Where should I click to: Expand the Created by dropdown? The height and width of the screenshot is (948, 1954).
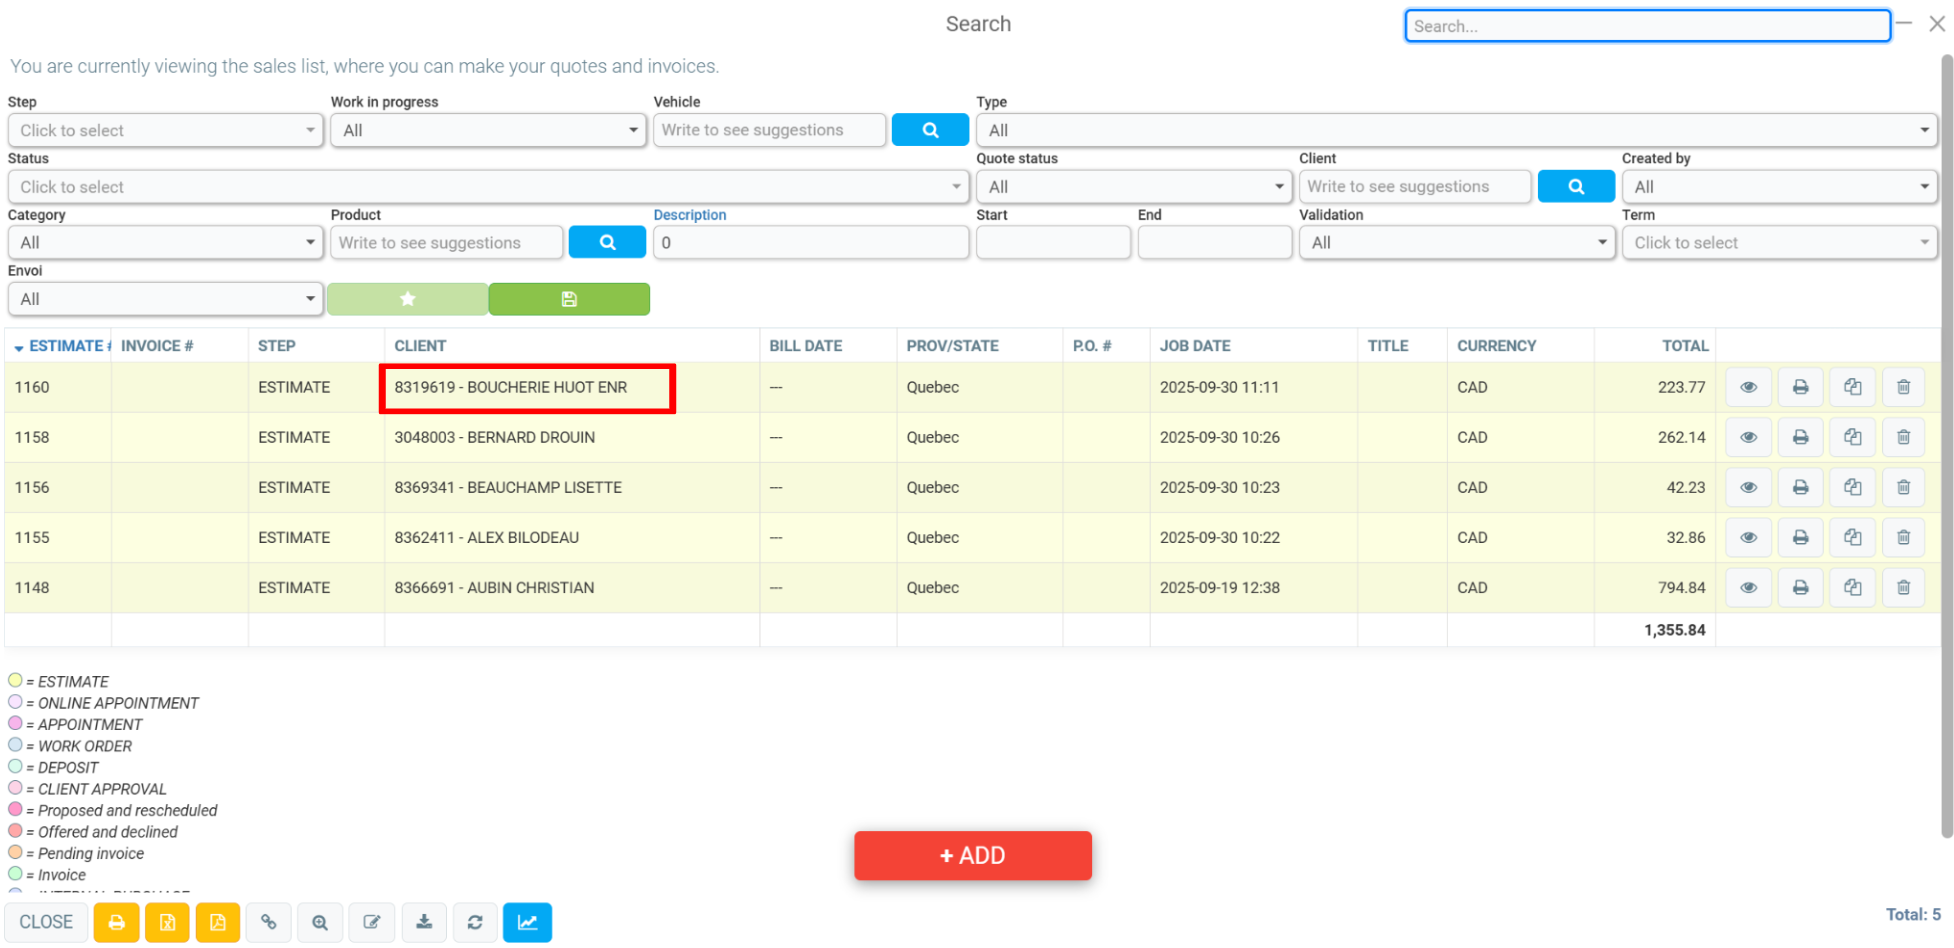pos(1779,186)
